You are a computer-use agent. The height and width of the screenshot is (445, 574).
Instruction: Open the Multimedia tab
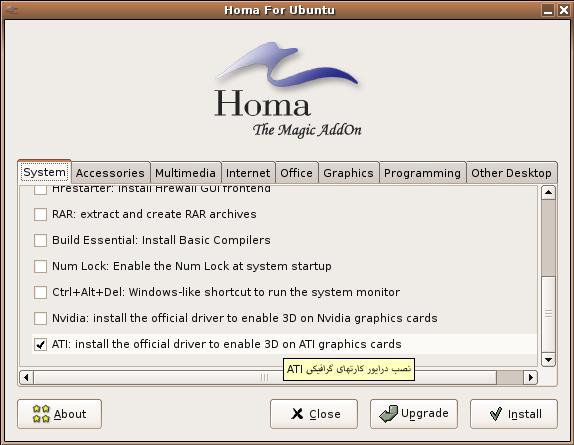click(x=185, y=173)
